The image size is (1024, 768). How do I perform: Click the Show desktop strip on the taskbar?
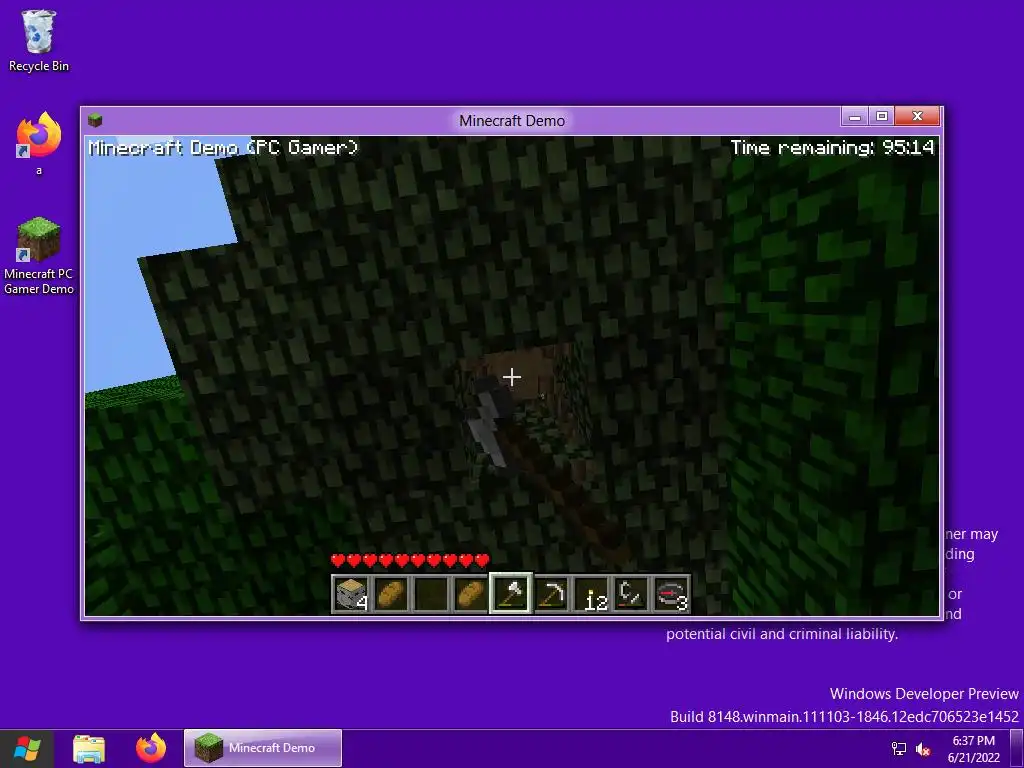[1017, 748]
